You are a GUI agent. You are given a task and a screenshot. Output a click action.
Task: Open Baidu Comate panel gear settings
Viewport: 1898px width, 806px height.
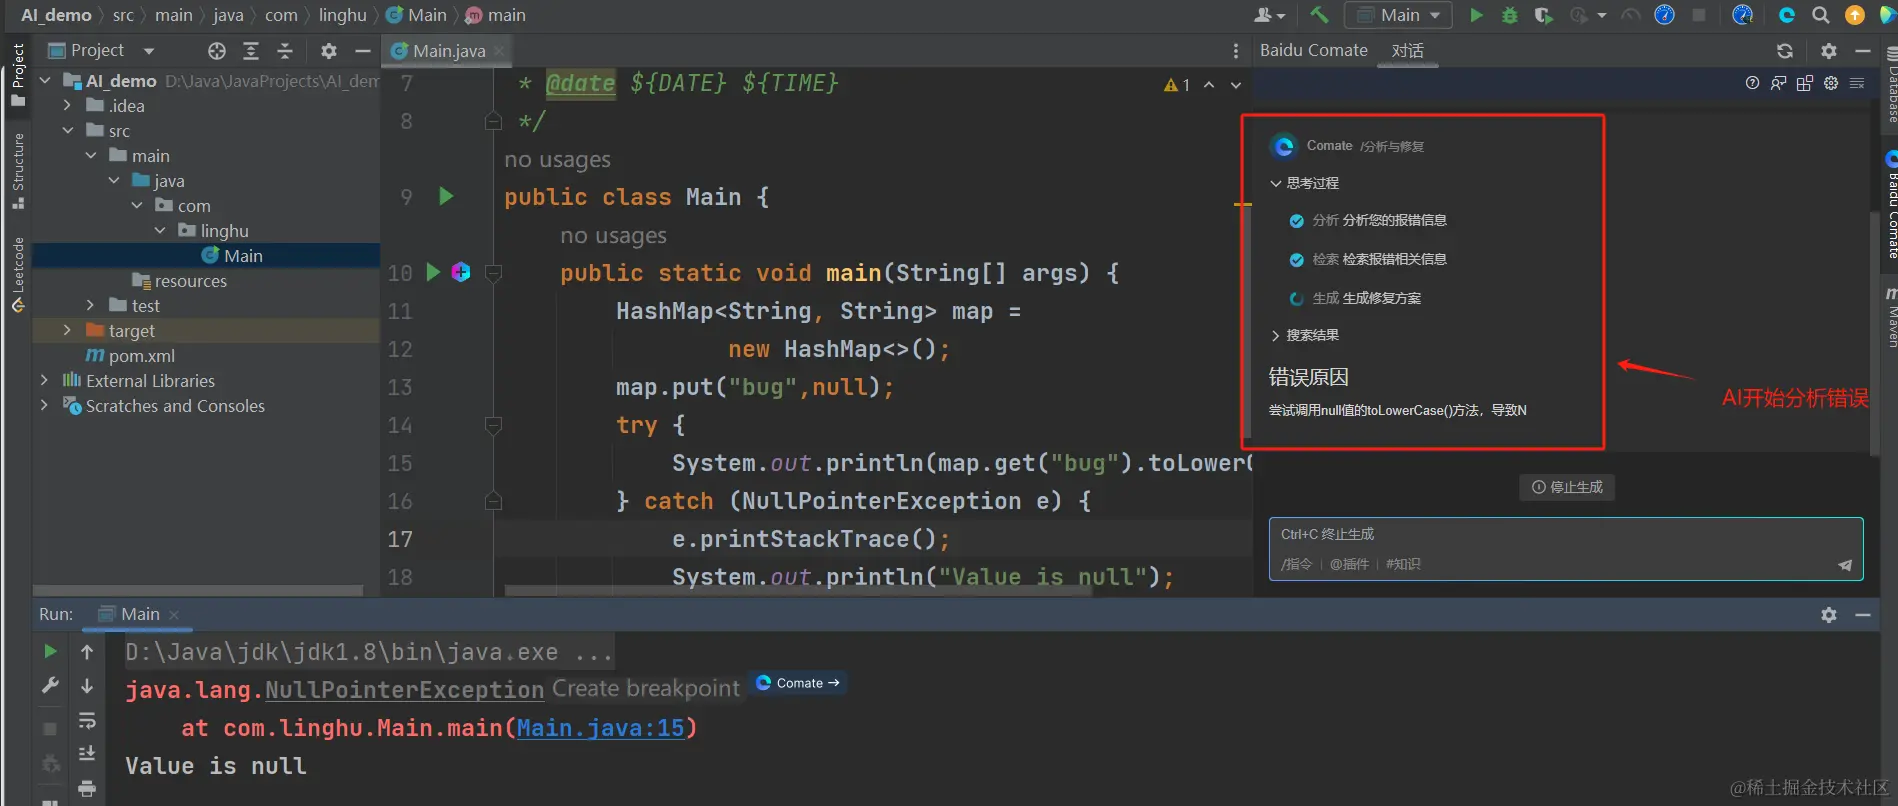click(1829, 51)
